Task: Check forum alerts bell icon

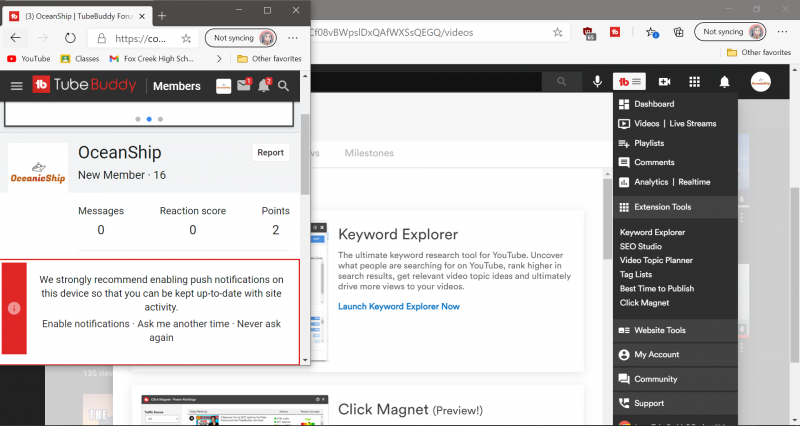Action: click(264, 86)
